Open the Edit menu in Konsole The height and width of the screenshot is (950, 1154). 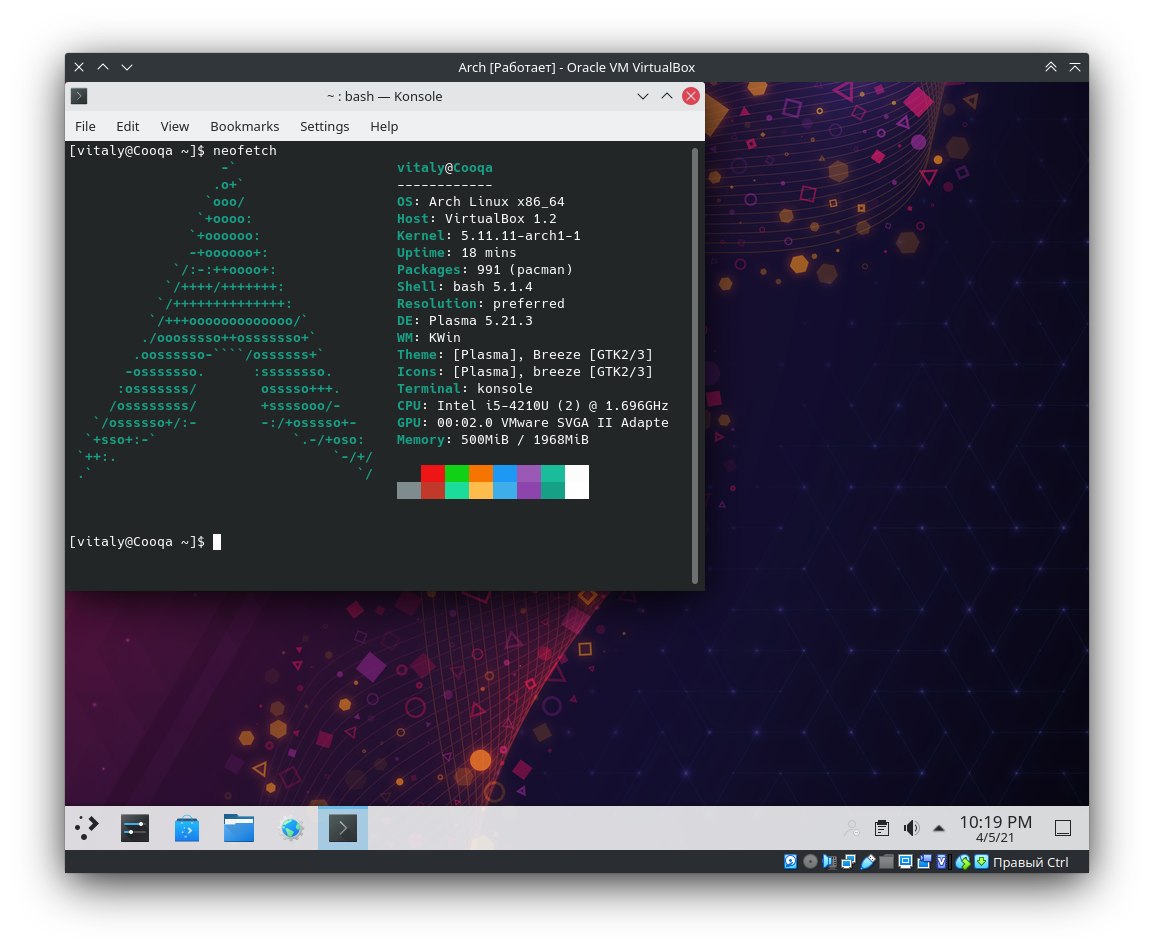click(127, 126)
